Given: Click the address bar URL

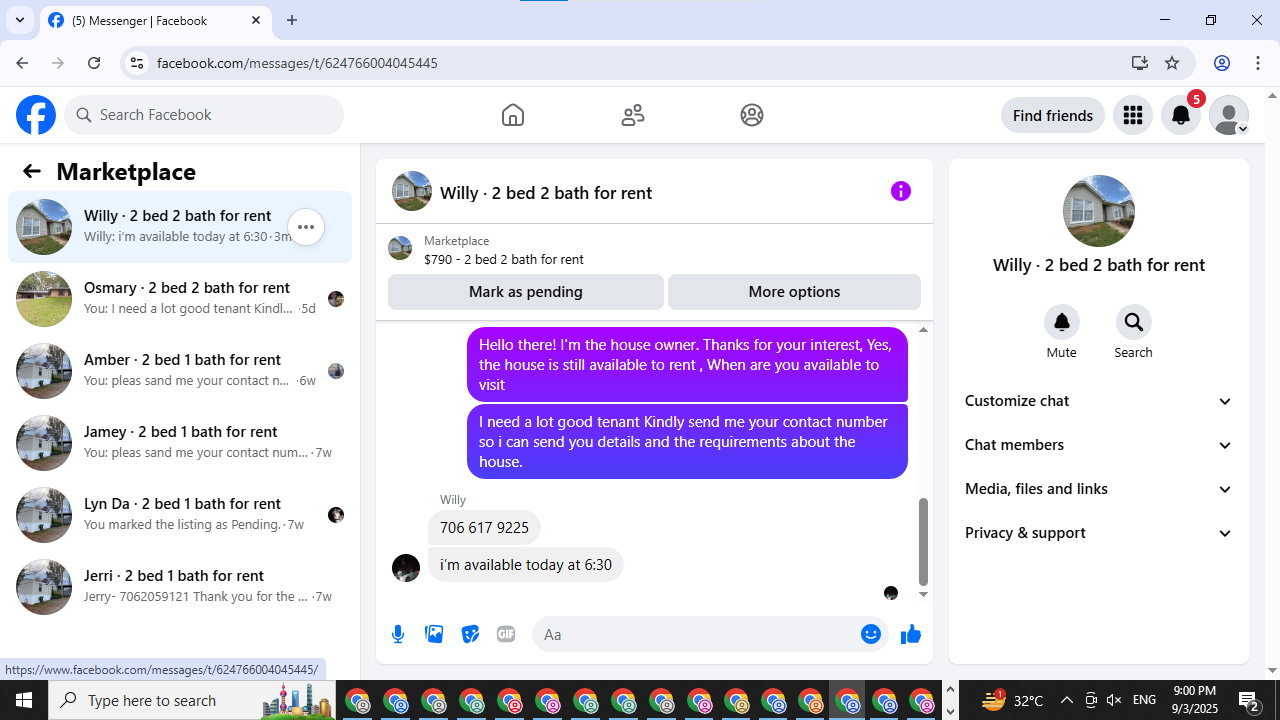Looking at the screenshot, I should (297, 63).
